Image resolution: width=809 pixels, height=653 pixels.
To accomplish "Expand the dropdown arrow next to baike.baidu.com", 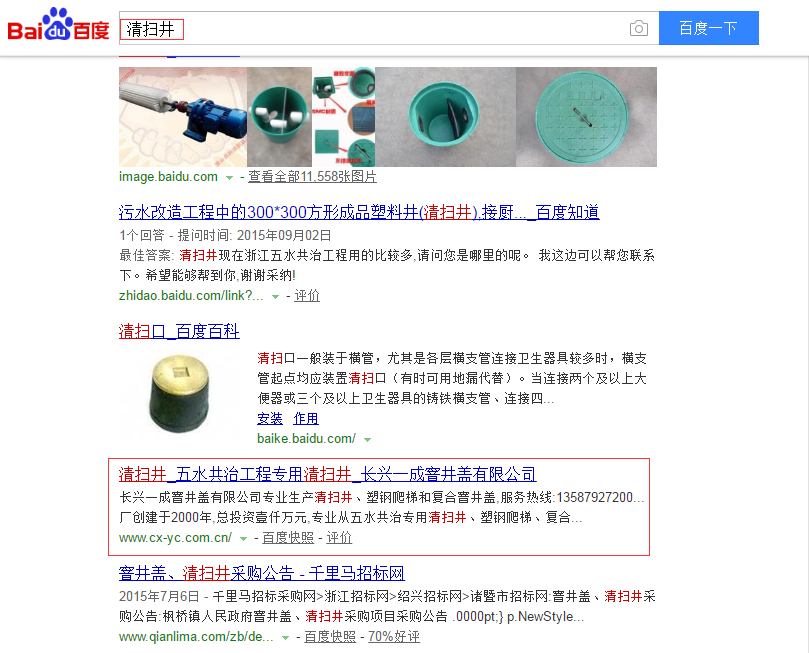I will click(367, 440).
